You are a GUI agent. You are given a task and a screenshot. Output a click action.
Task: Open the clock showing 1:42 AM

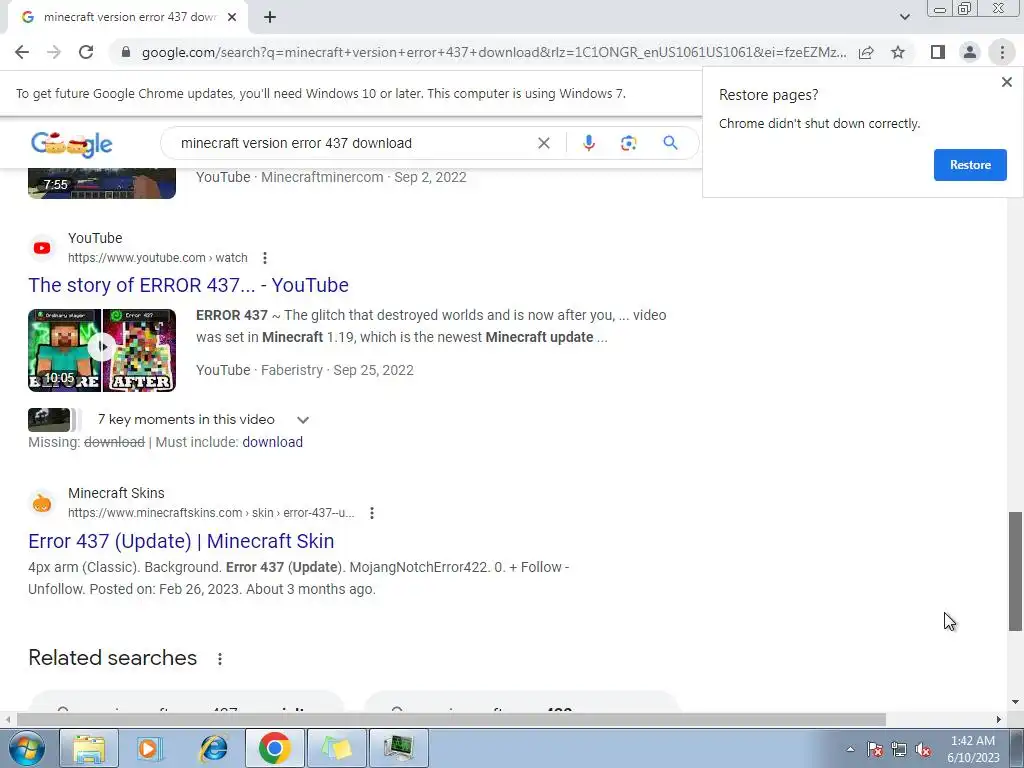973,749
